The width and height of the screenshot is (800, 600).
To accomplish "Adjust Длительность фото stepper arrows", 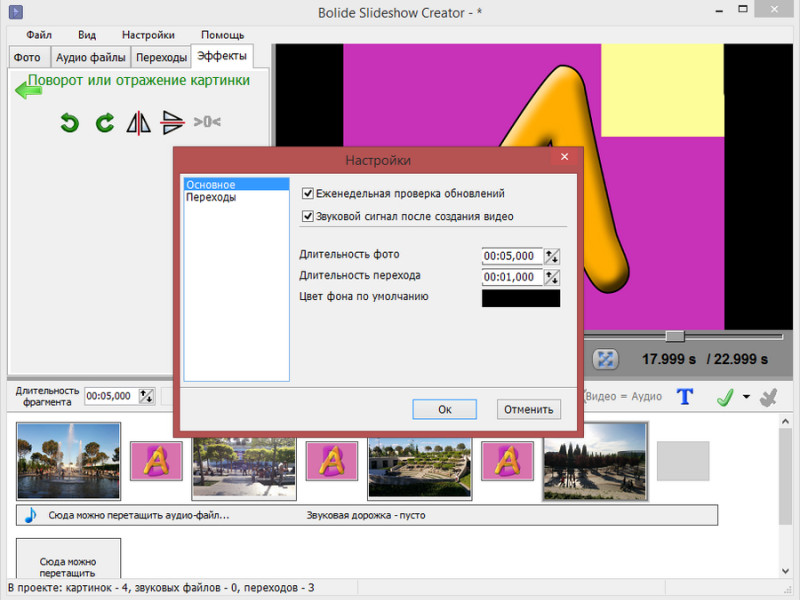I will click(x=552, y=256).
